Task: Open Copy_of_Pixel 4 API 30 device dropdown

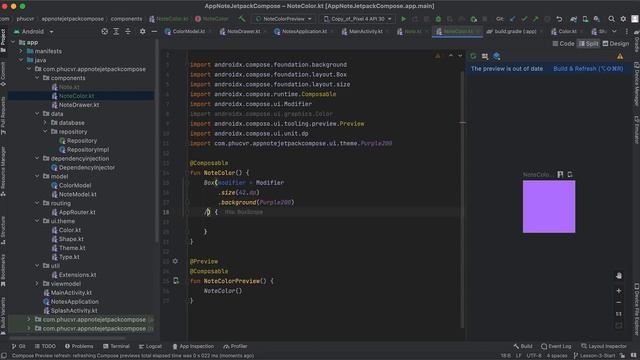Action: coord(358,19)
